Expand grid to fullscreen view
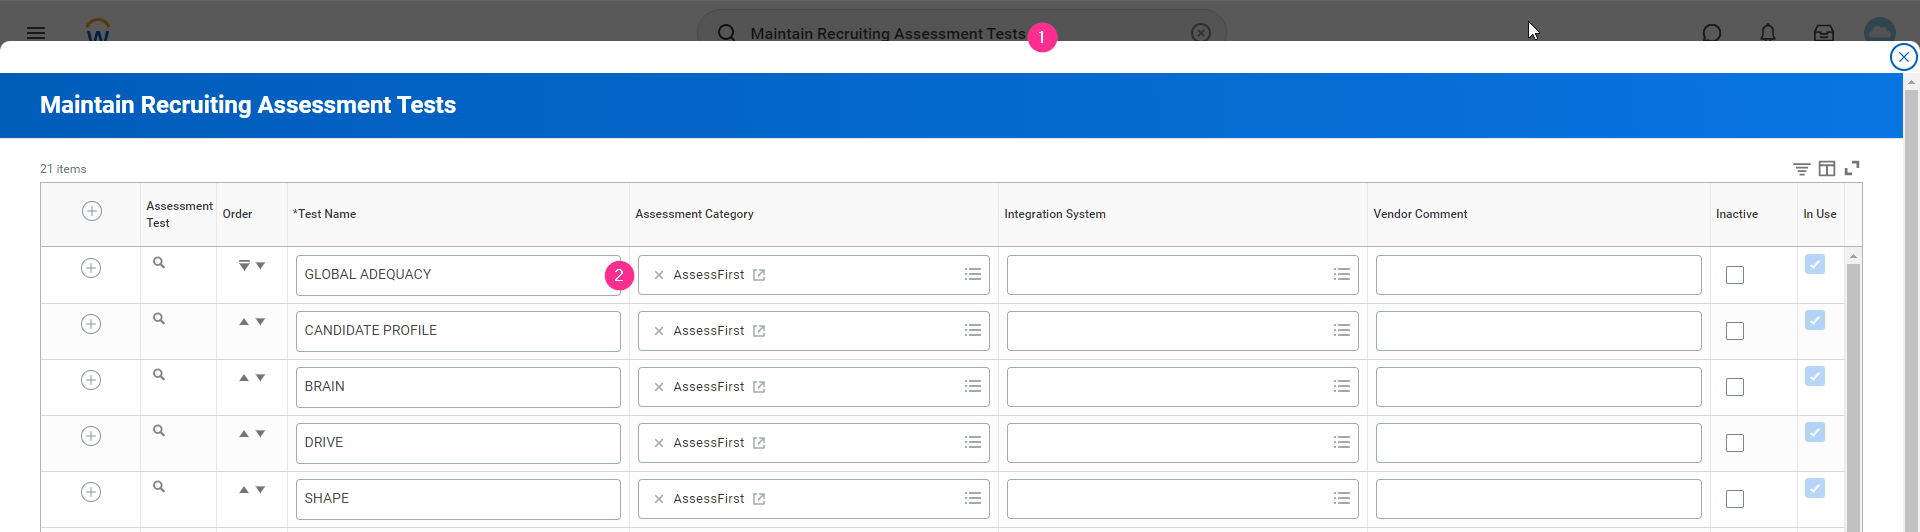Screen dimensions: 1920x532 pos(1852,168)
